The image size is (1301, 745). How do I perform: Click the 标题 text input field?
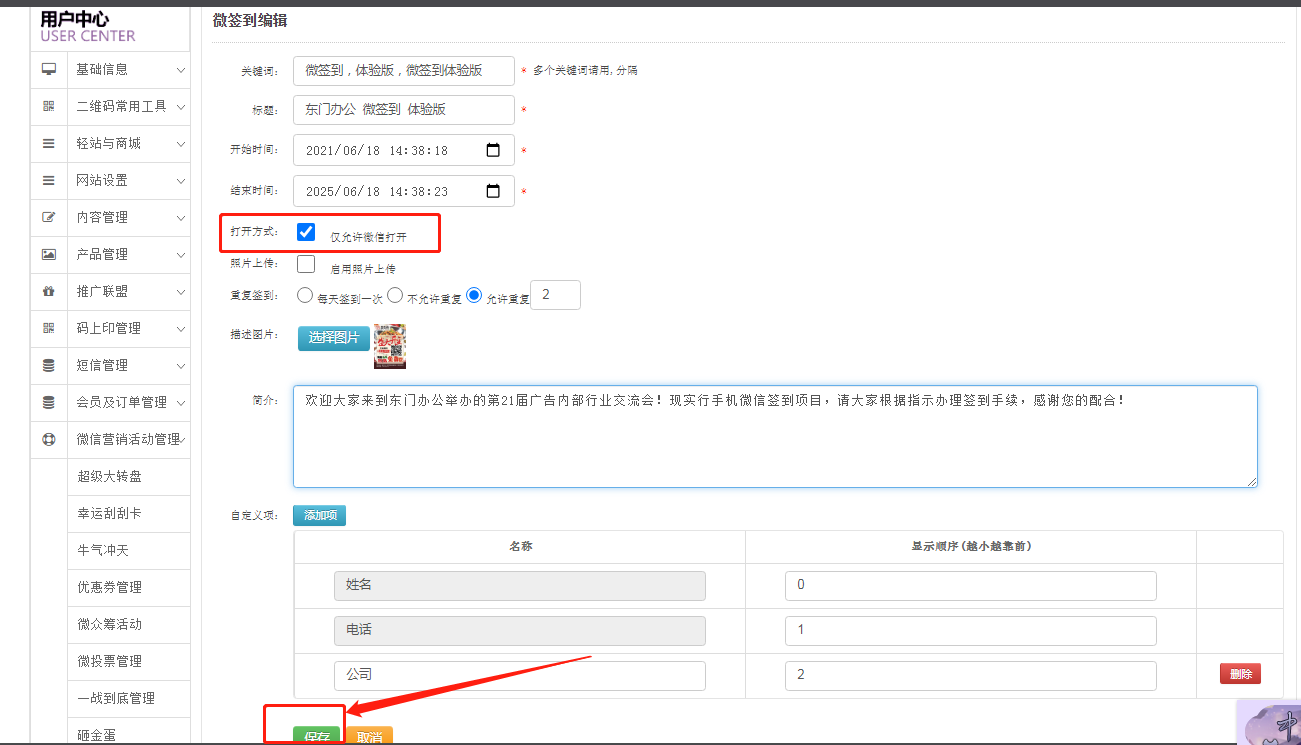(403, 110)
